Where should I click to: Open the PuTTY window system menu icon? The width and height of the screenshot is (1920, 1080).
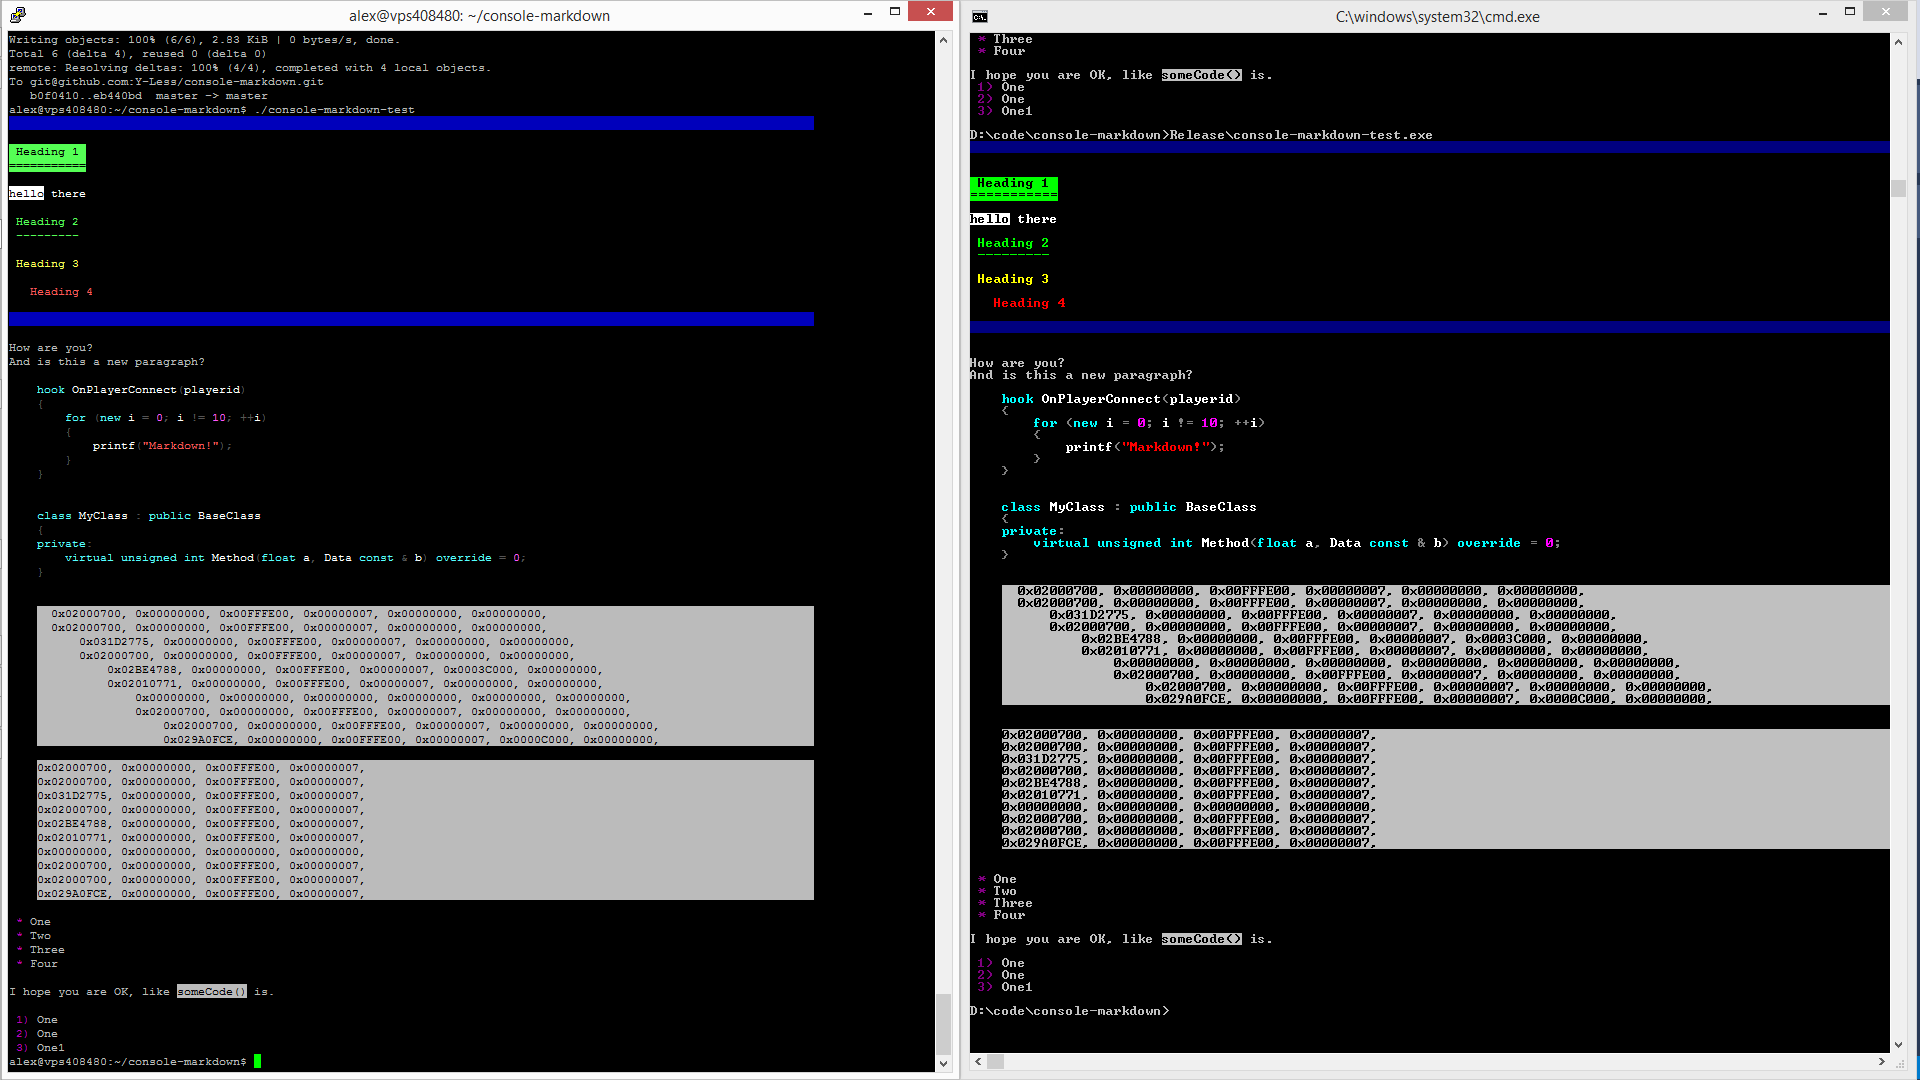click(x=17, y=15)
